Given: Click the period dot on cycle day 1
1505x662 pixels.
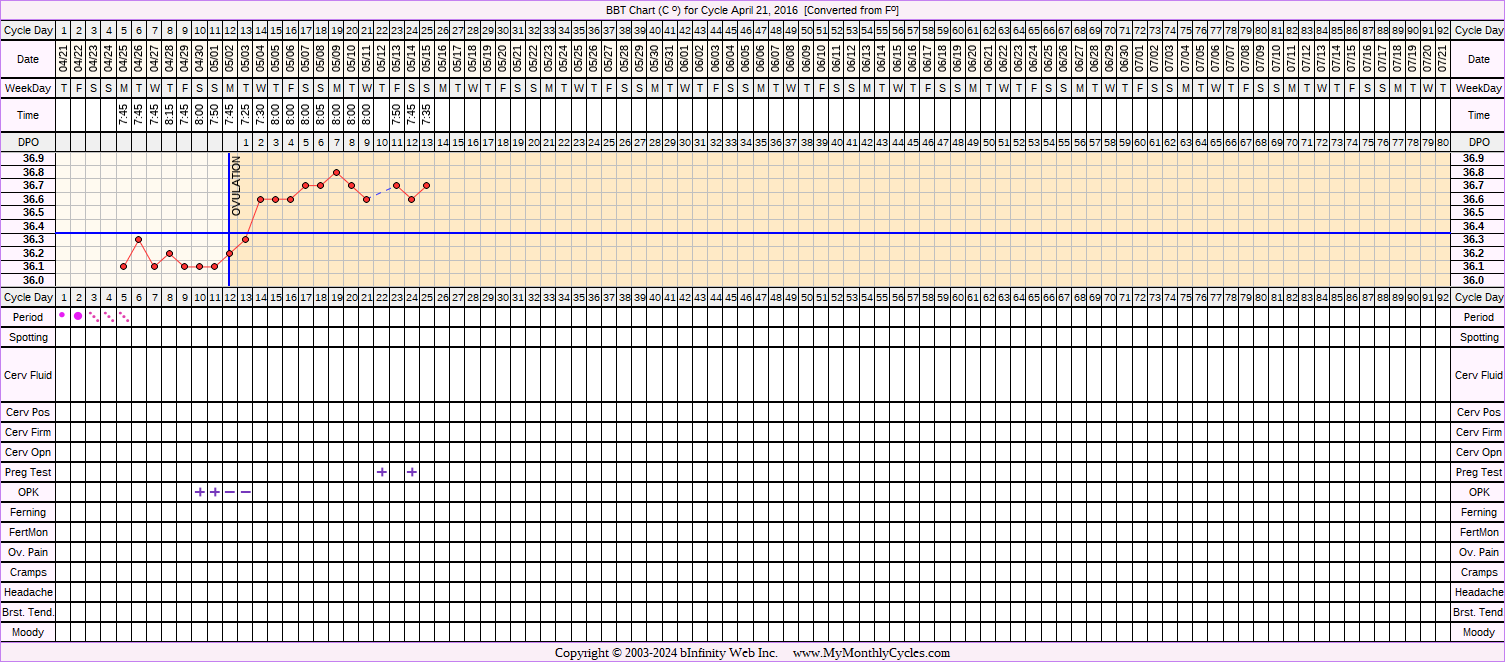Looking at the screenshot, I should (62, 315).
